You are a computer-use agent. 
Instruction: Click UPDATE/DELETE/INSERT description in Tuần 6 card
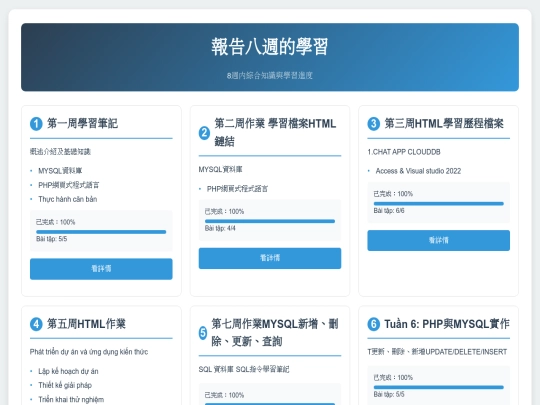437,352
